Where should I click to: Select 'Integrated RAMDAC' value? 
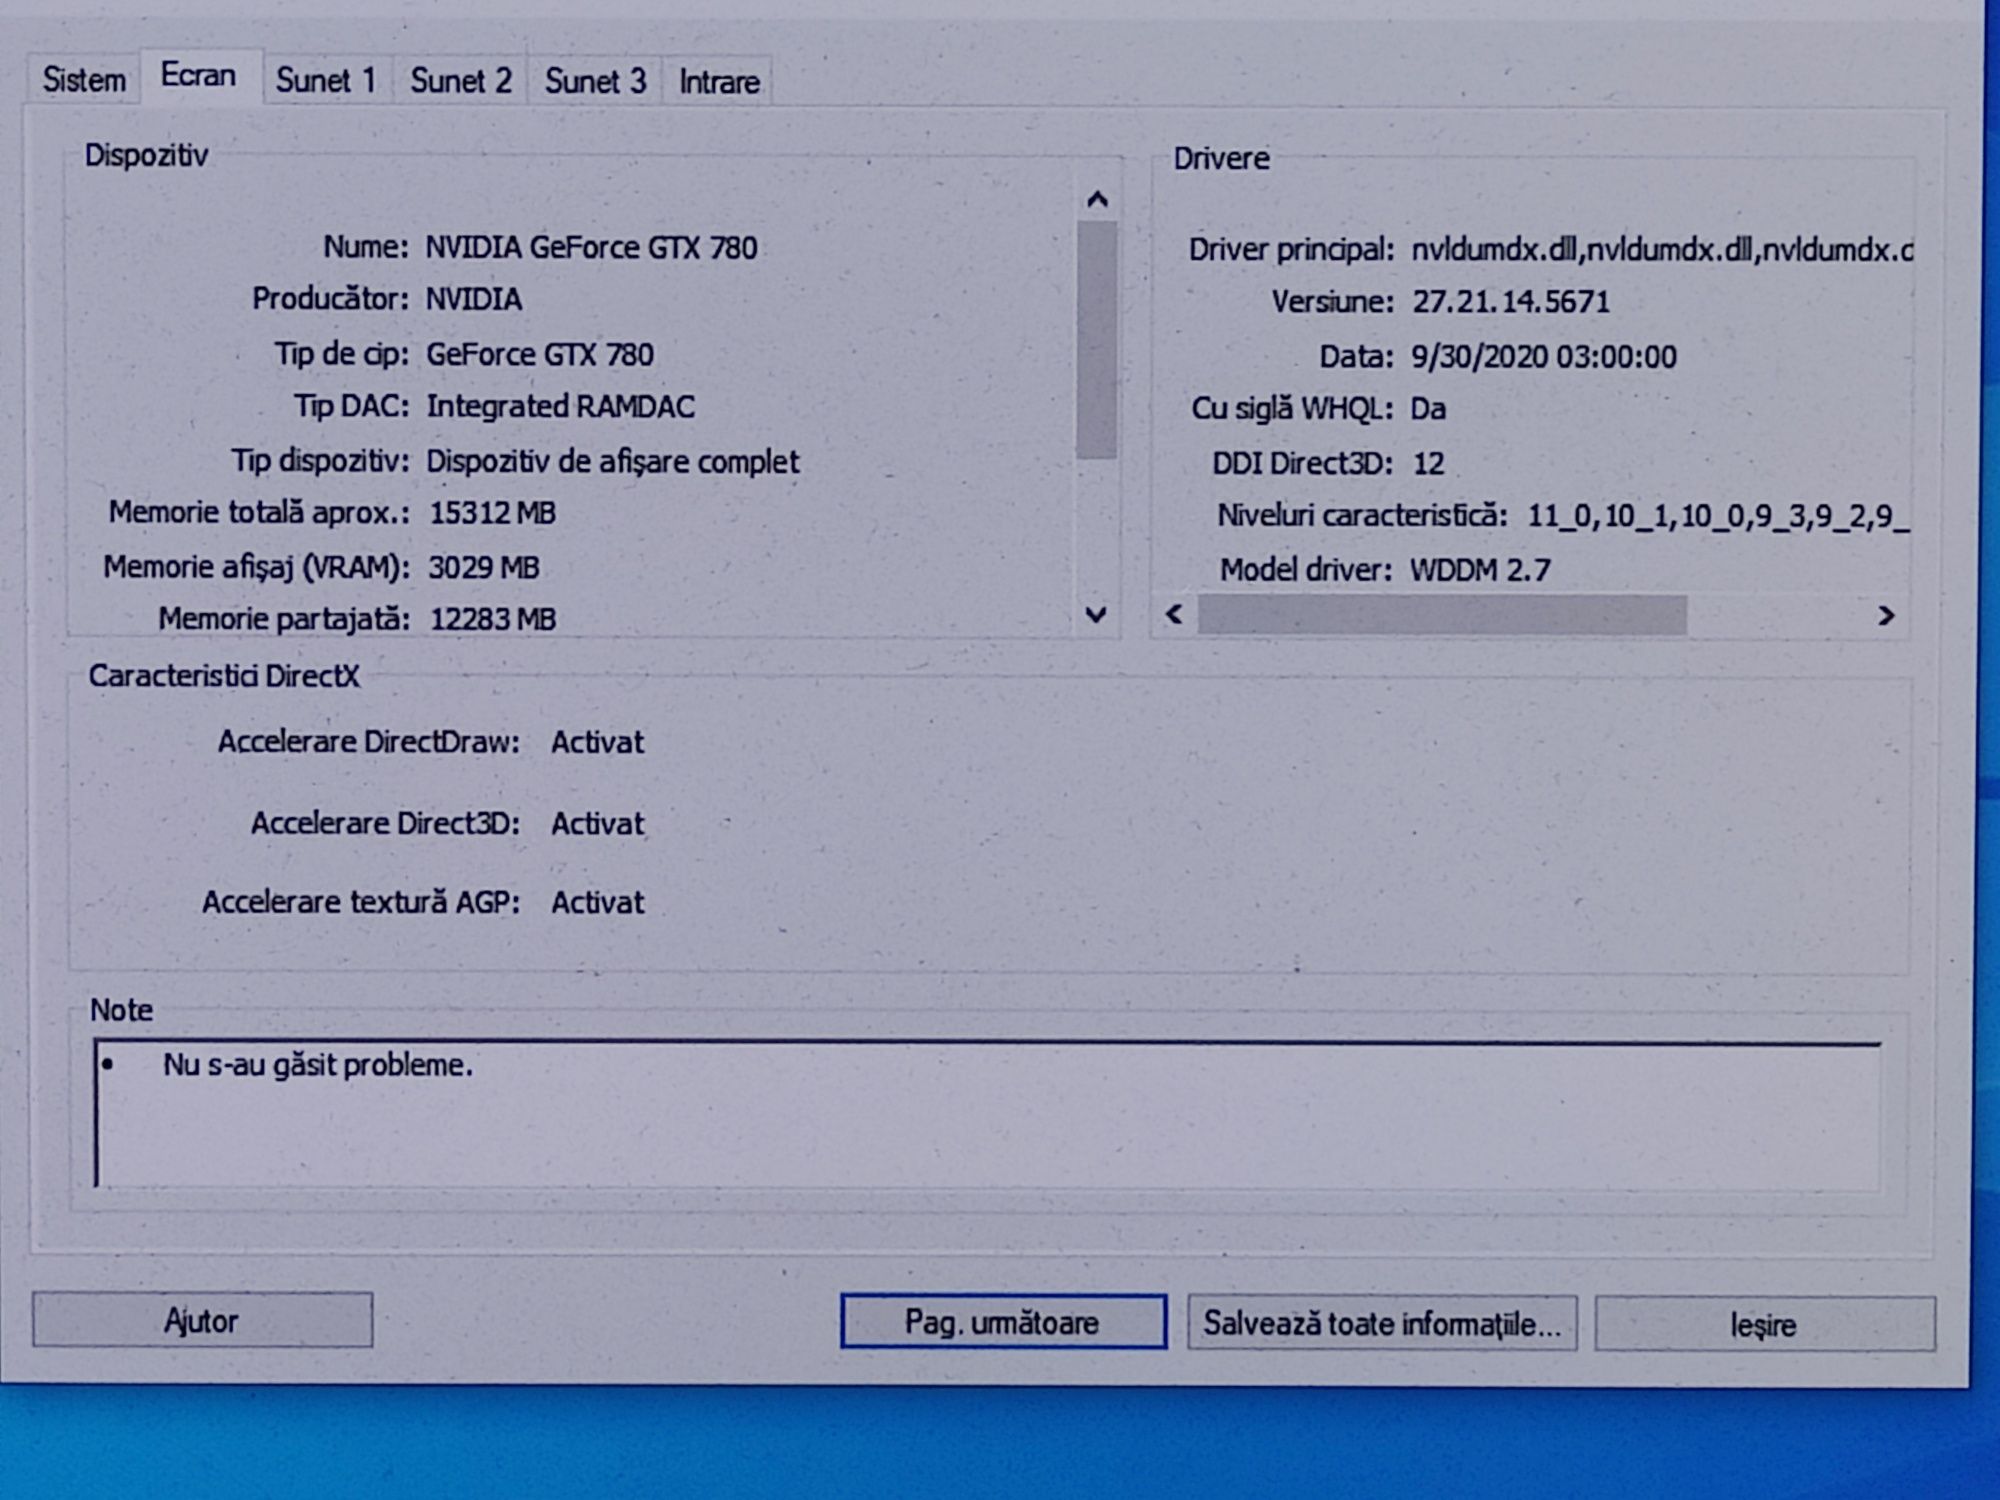coord(561,406)
